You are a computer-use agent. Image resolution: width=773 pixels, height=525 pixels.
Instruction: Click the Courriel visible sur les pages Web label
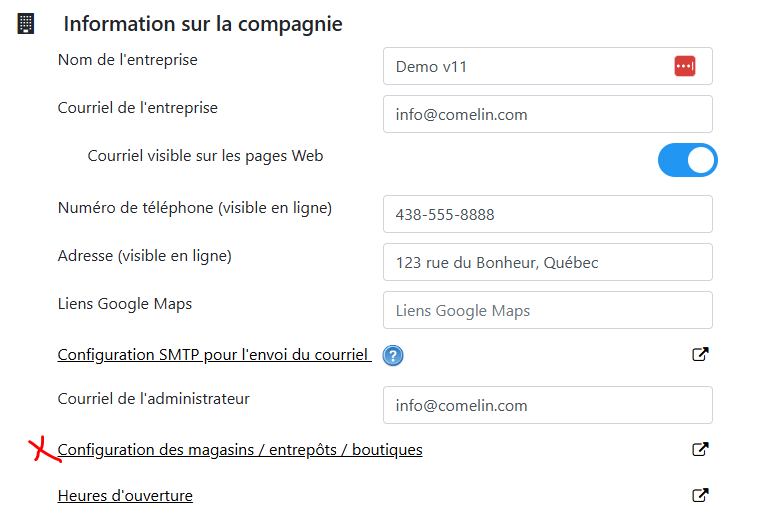205,156
